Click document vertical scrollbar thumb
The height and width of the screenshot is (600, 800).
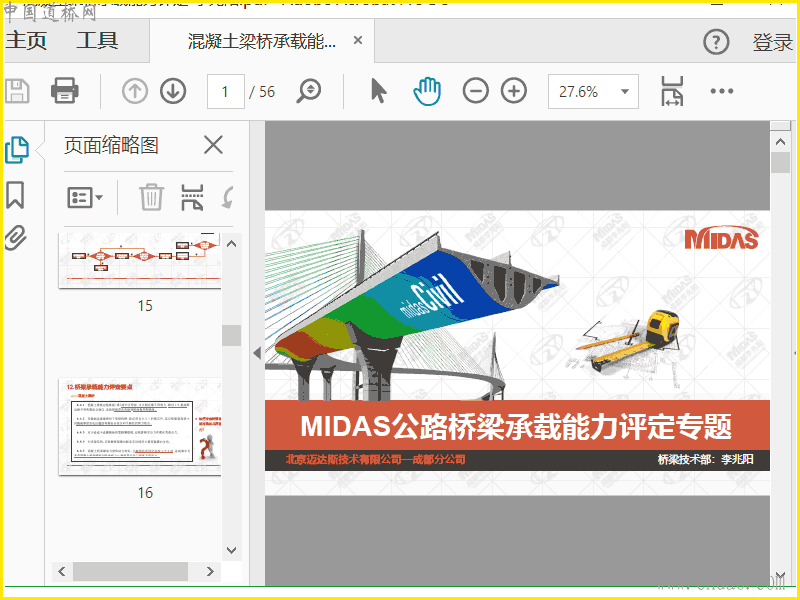coord(780,163)
